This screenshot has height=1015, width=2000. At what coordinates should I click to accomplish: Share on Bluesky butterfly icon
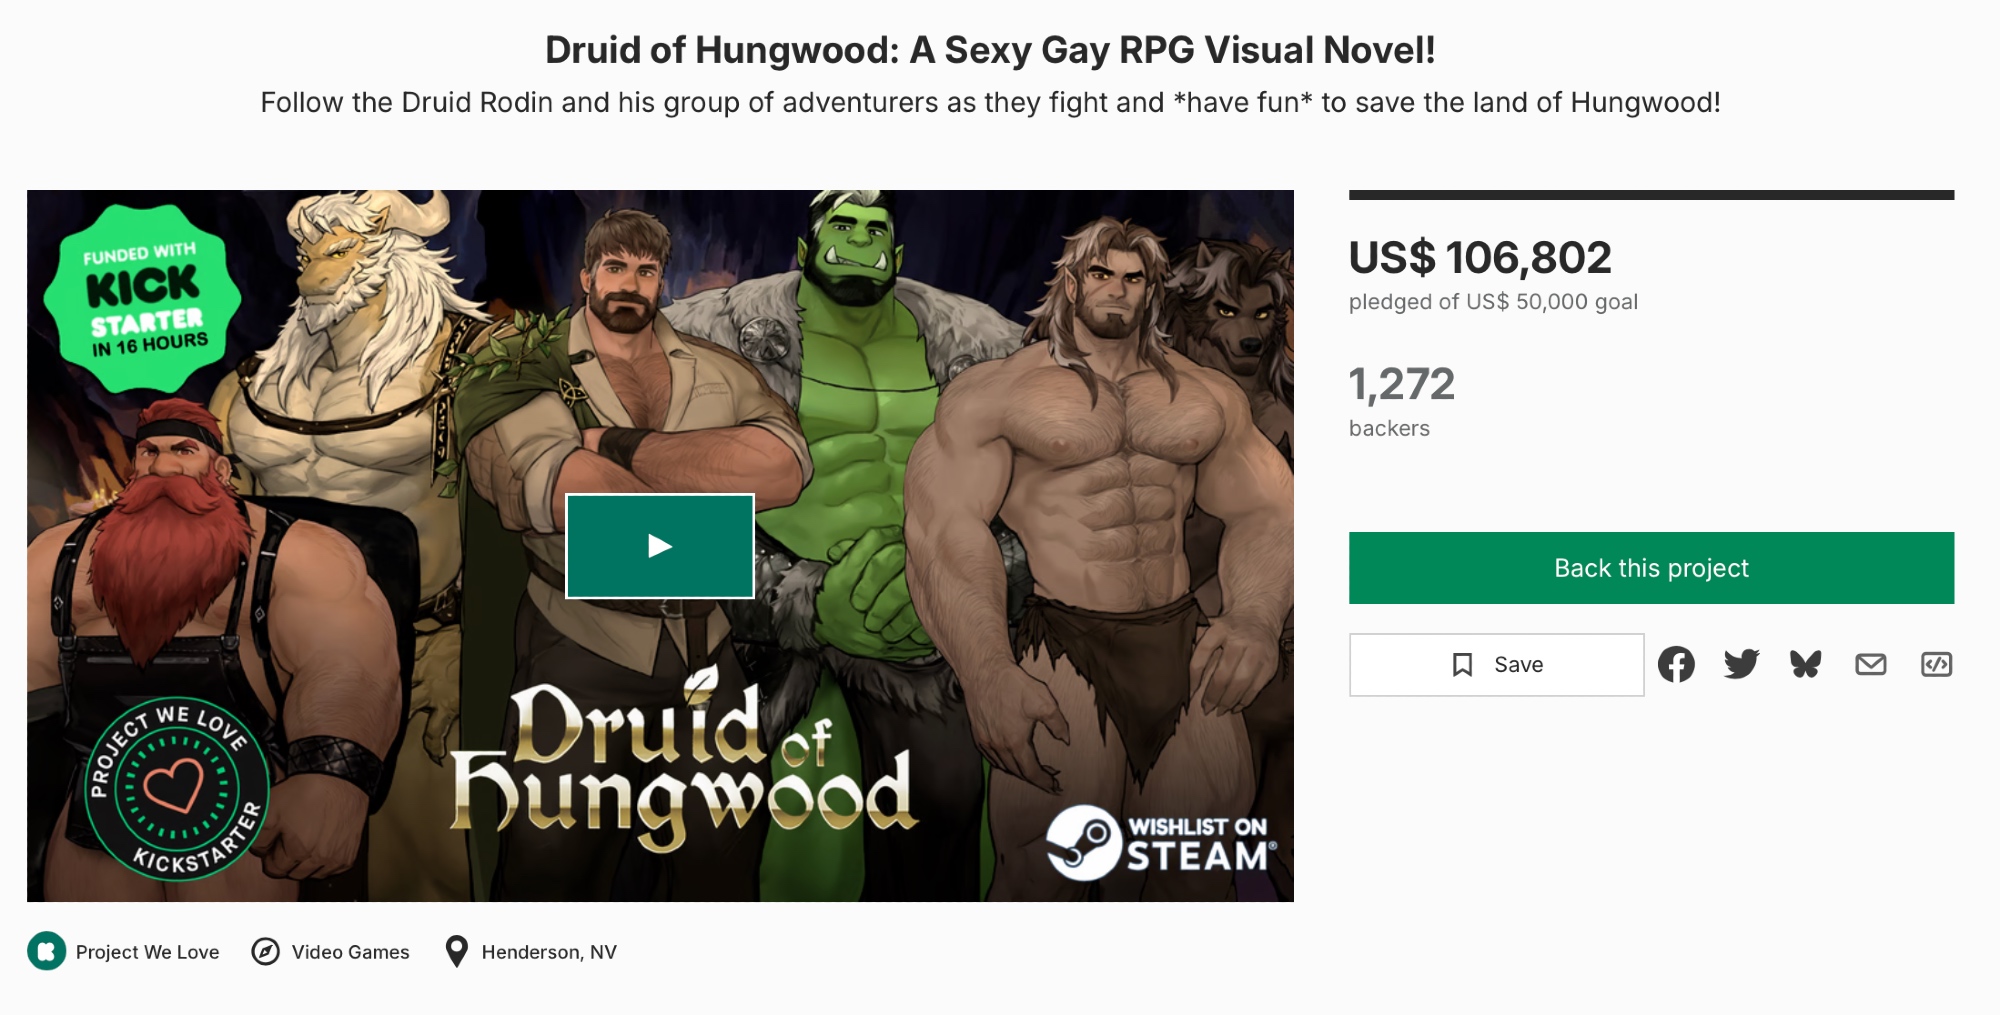(1806, 664)
